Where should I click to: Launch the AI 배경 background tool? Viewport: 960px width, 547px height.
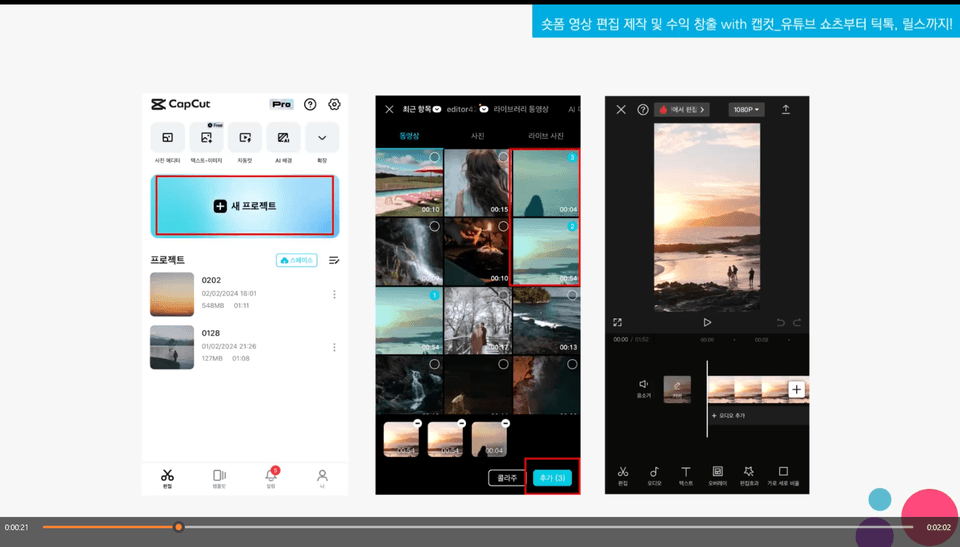coord(283,138)
